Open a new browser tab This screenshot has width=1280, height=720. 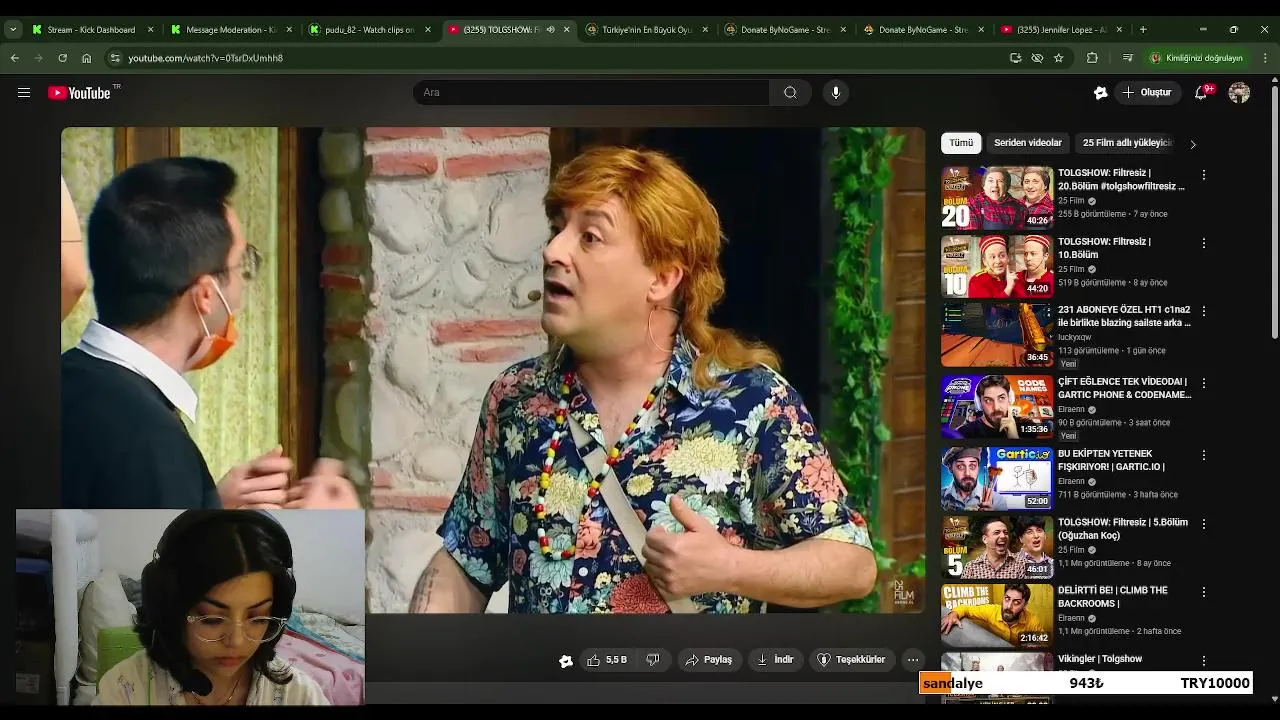click(x=1143, y=30)
